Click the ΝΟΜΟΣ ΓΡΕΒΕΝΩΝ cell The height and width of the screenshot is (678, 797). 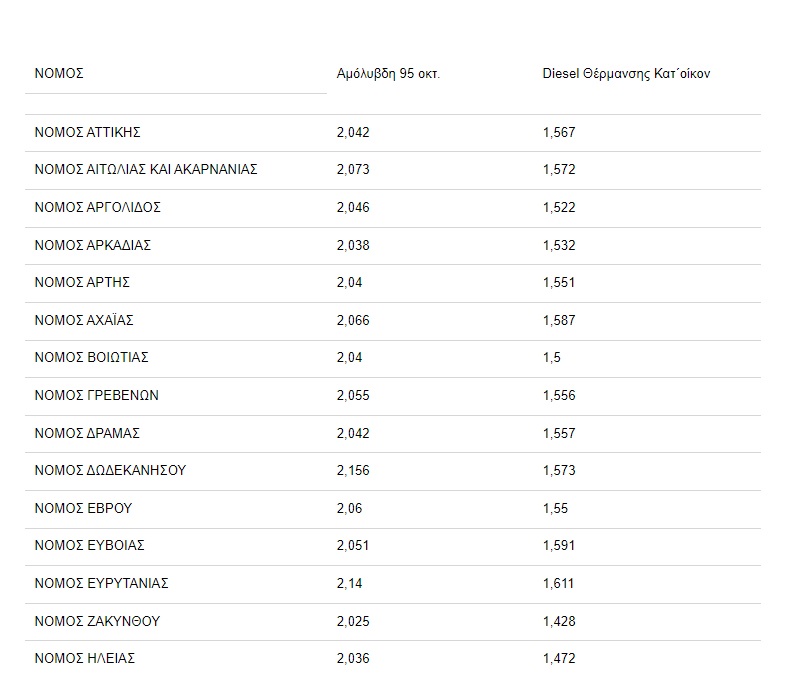pyautogui.click(x=96, y=396)
